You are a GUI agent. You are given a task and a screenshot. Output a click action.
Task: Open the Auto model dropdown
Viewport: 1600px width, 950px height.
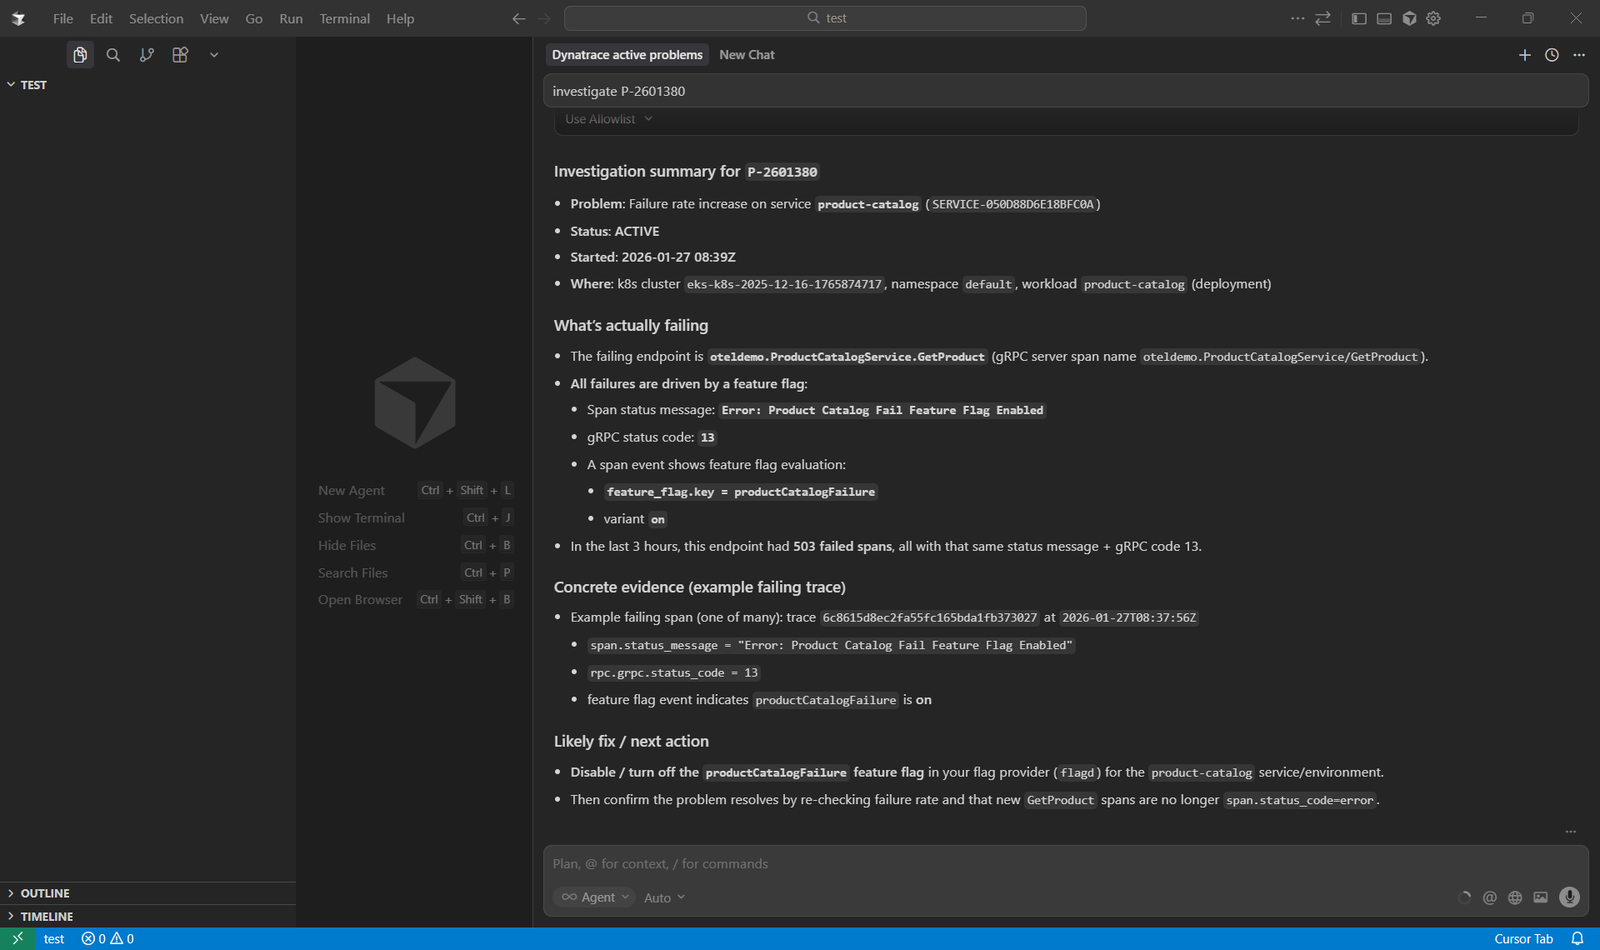[664, 897]
